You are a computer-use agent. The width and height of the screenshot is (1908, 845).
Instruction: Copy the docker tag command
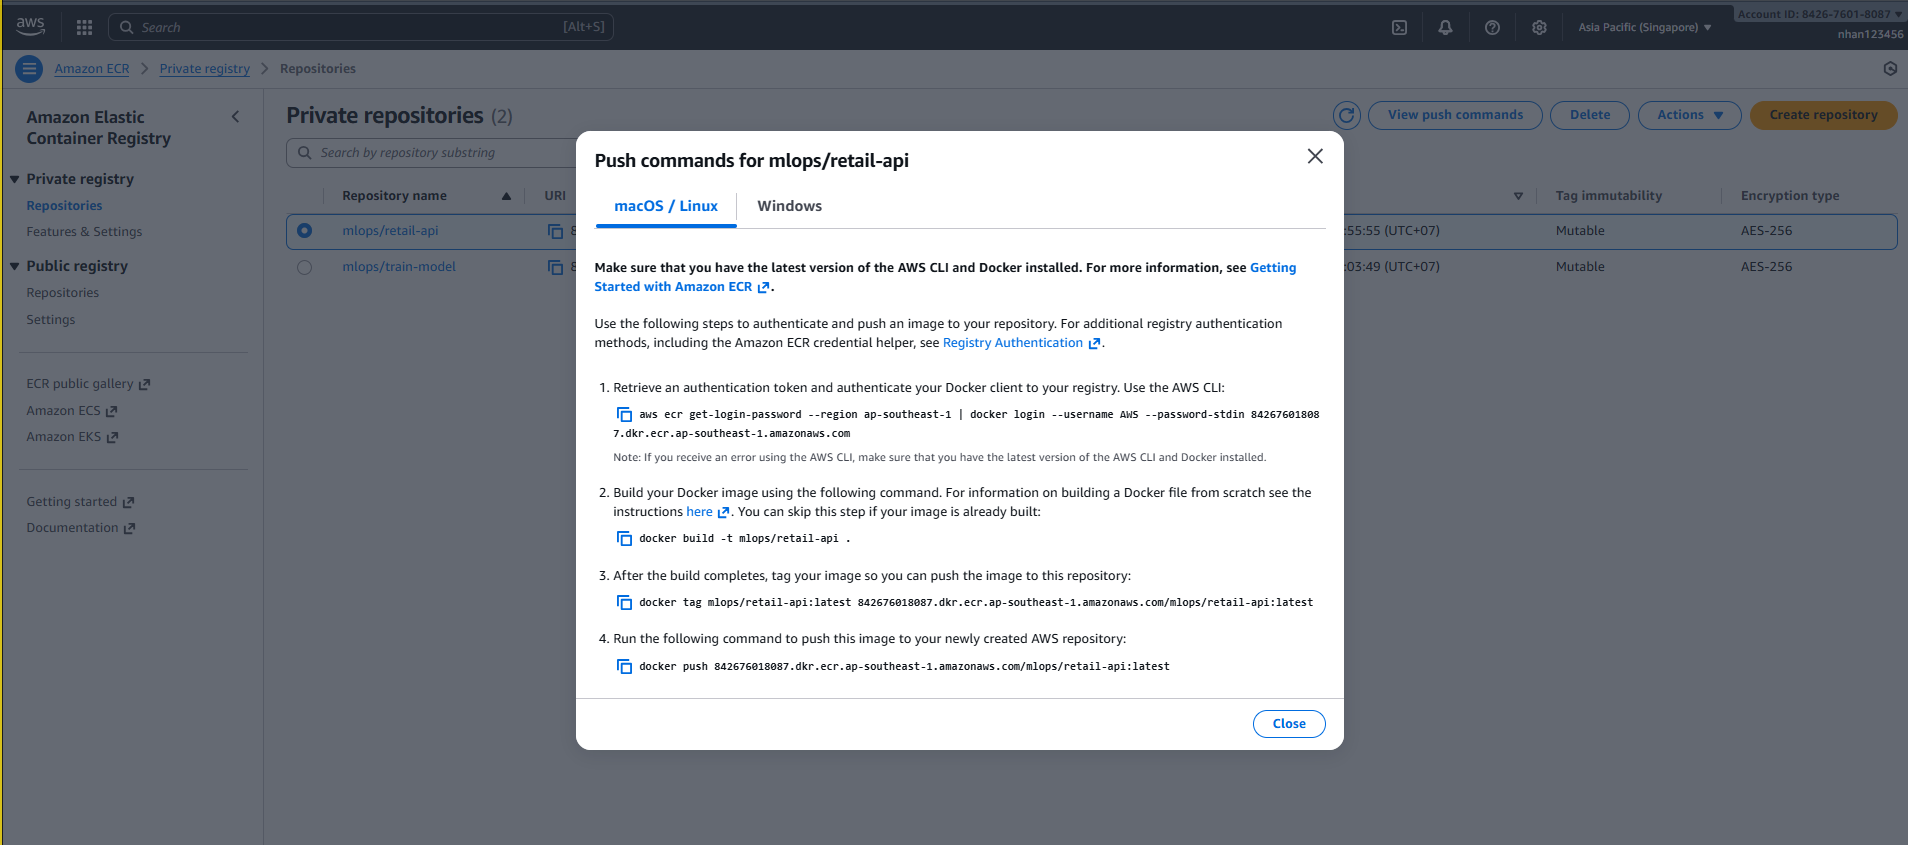[x=624, y=602]
